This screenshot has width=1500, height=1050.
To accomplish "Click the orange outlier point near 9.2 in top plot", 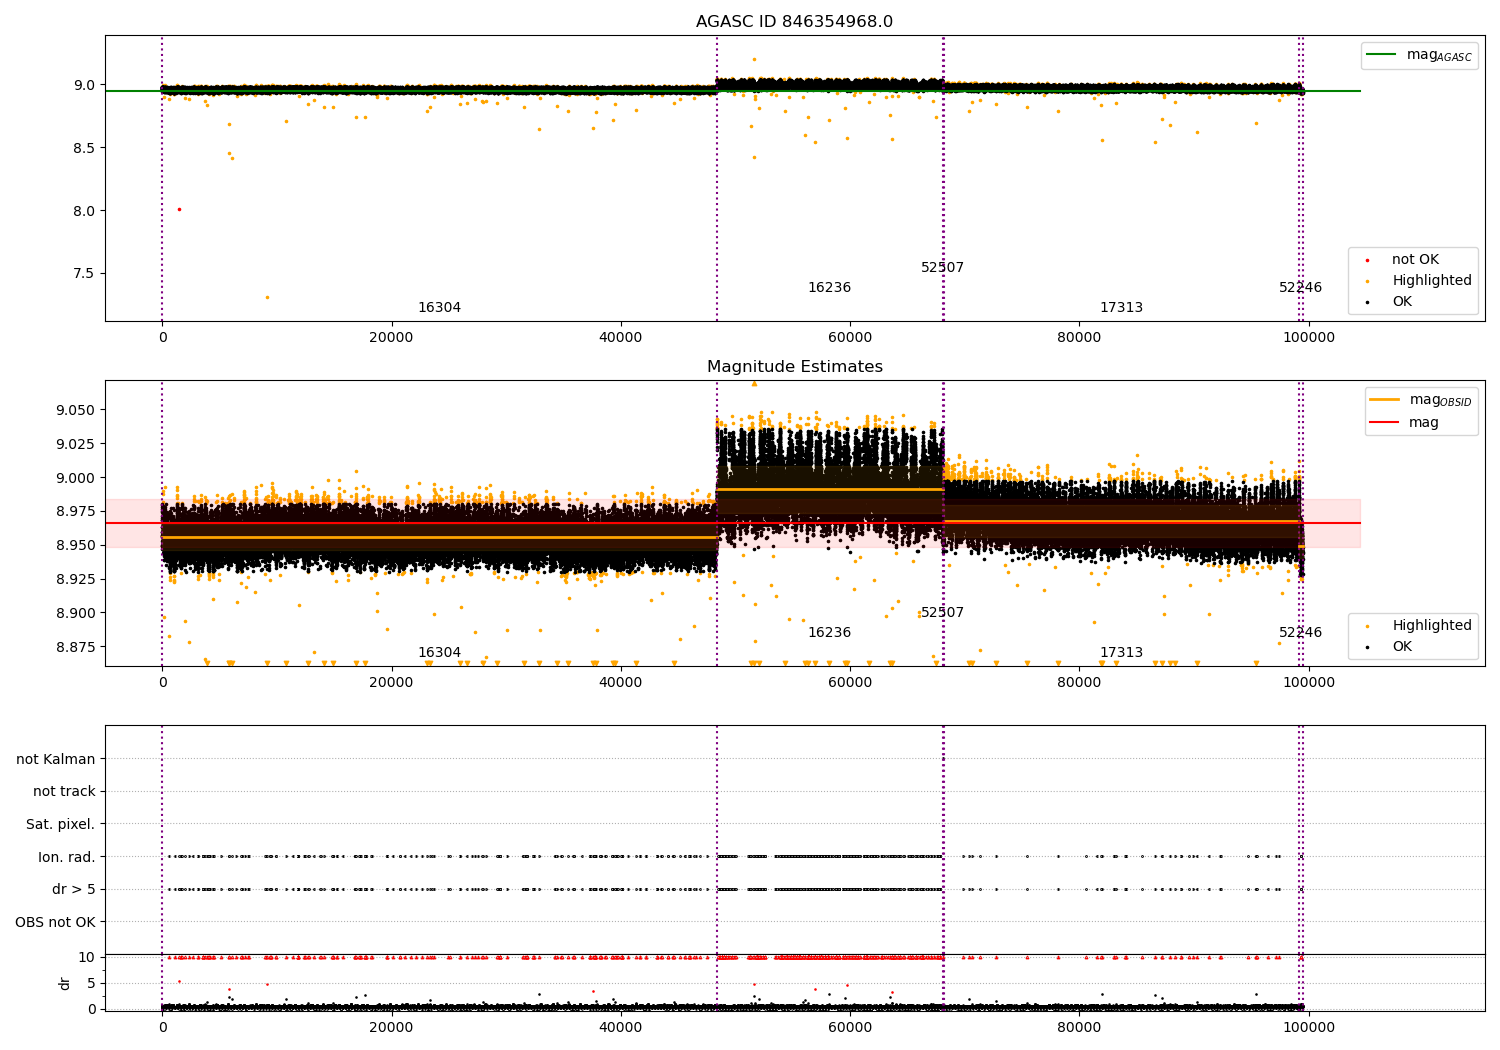I will click(x=754, y=59).
